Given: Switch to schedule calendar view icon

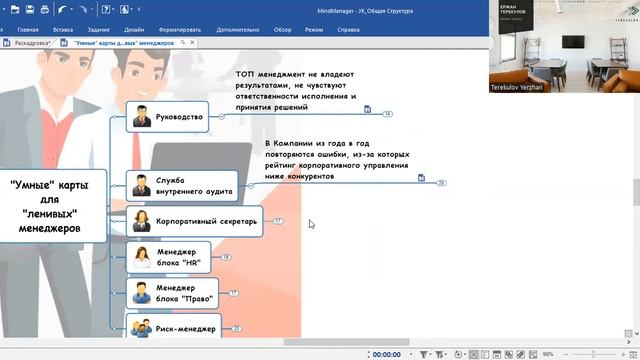Looking at the screenshot, I should [497, 355].
